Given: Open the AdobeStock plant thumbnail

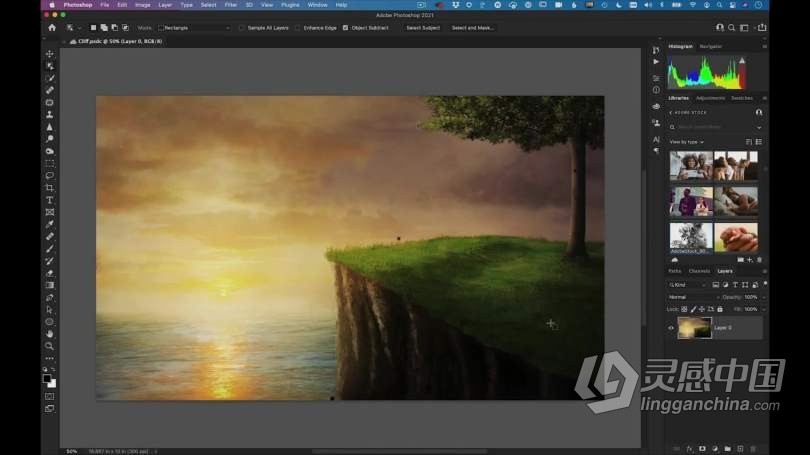Looking at the screenshot, I should [691, 238].
